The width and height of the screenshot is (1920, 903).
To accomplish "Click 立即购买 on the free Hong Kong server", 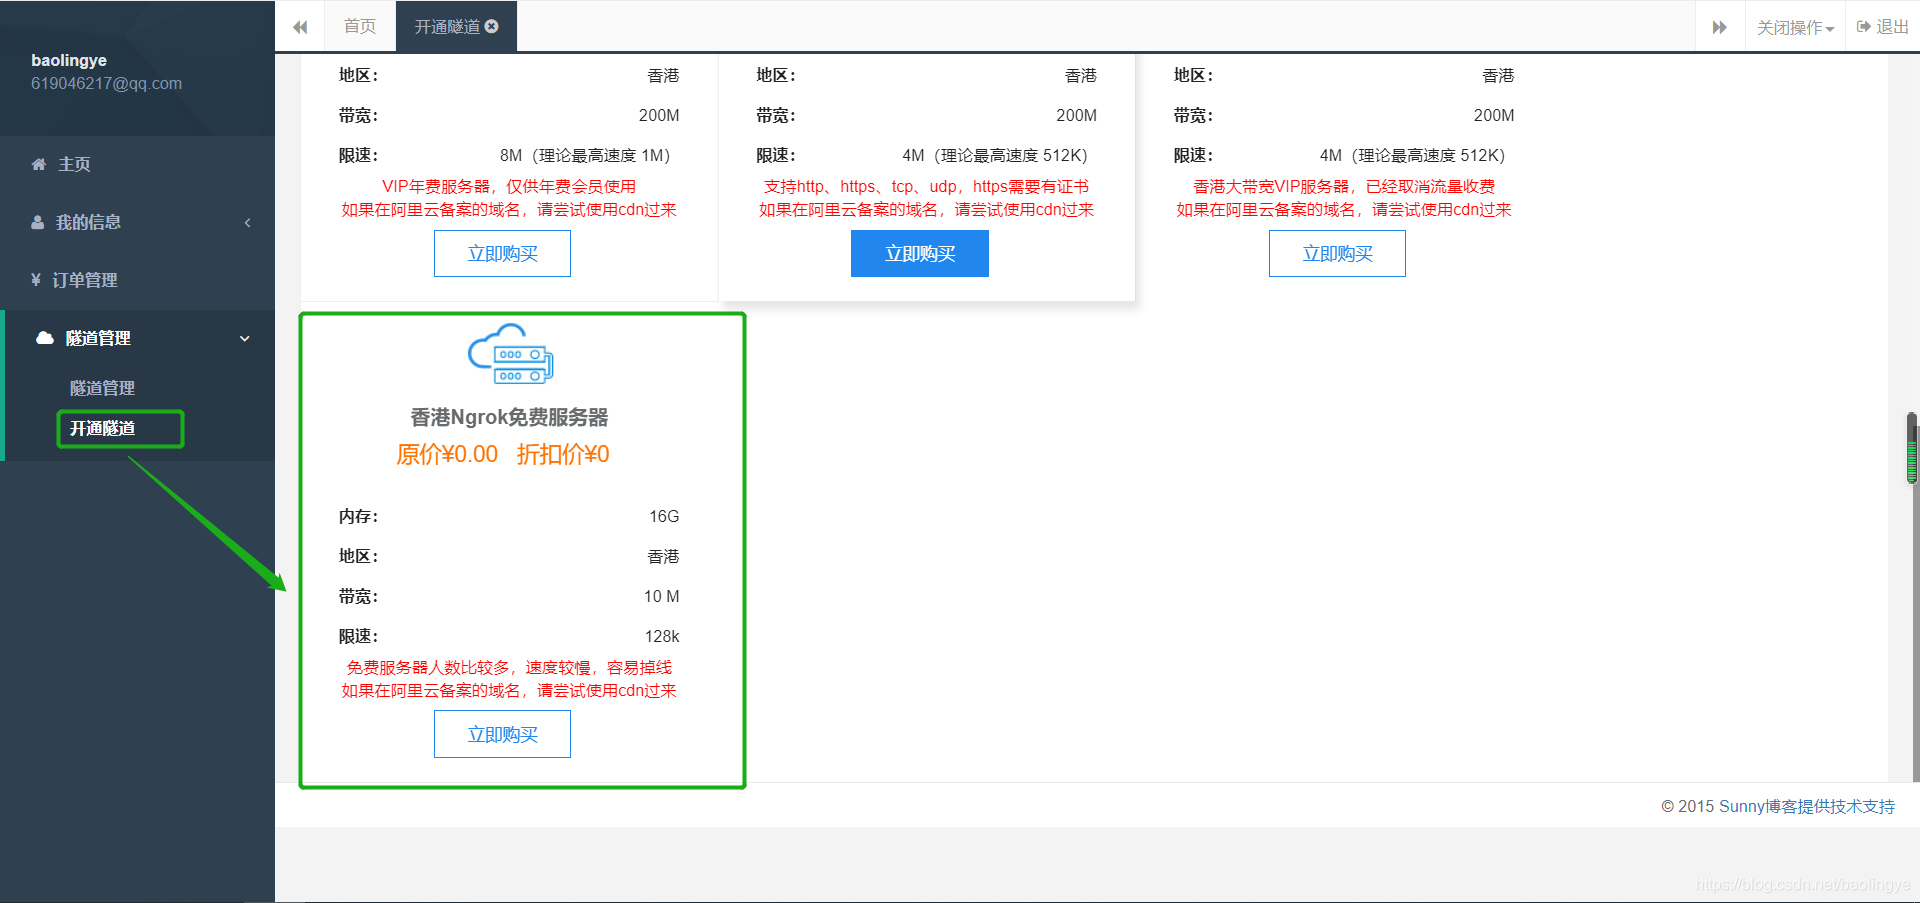I will [x=502, y=733].
